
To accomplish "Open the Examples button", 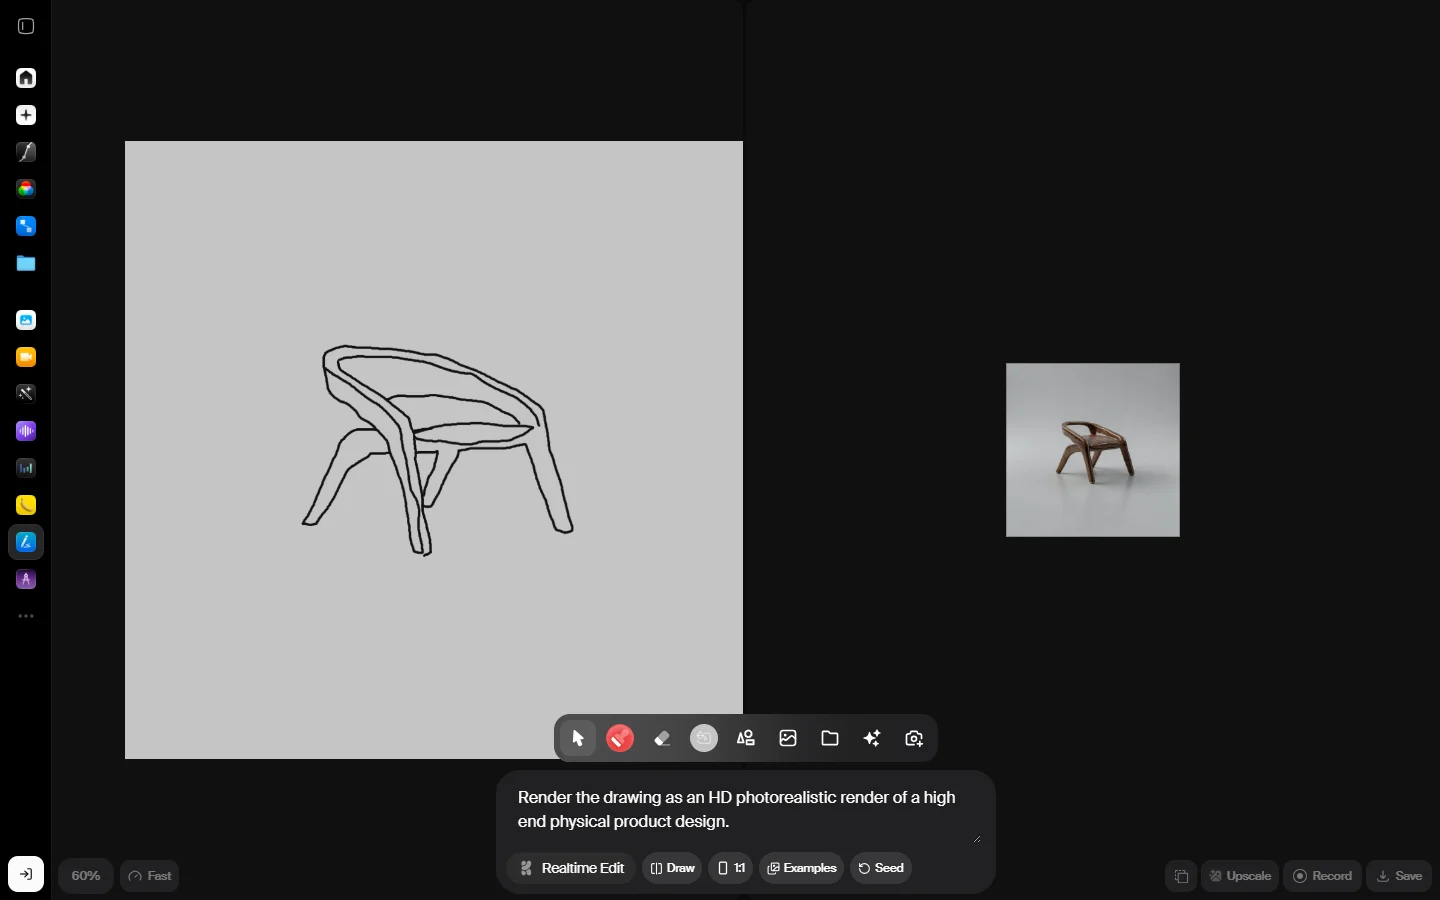I will 802,868.
